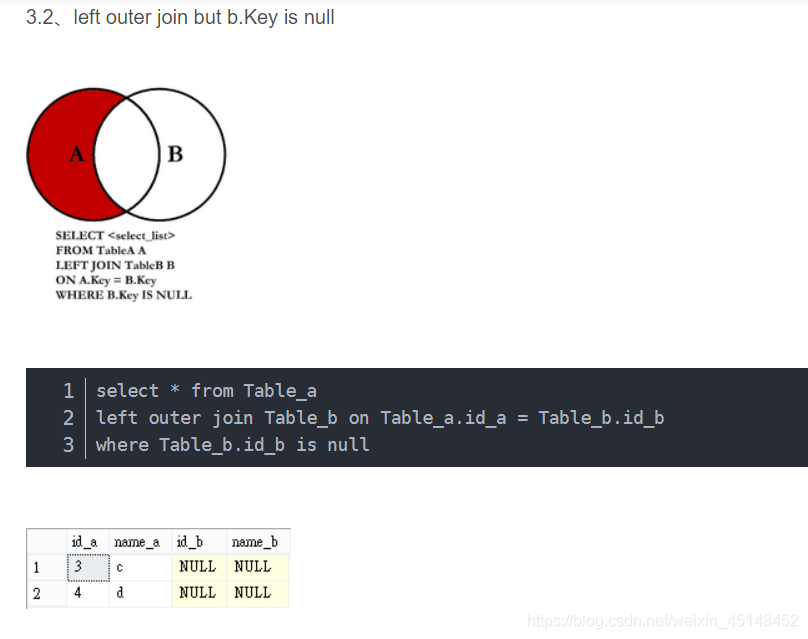Click code line 'left outer join Table_b'
The height and width of the screenshot is (639, 808).
380,418
